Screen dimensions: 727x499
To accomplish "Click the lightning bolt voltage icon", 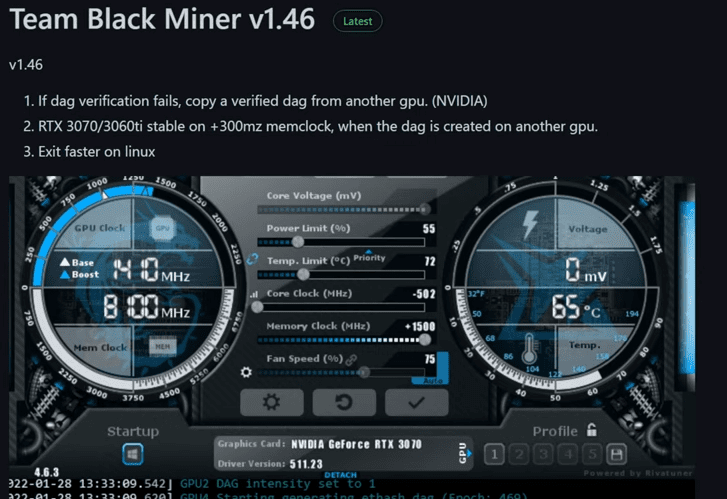I will click(530, 224).
